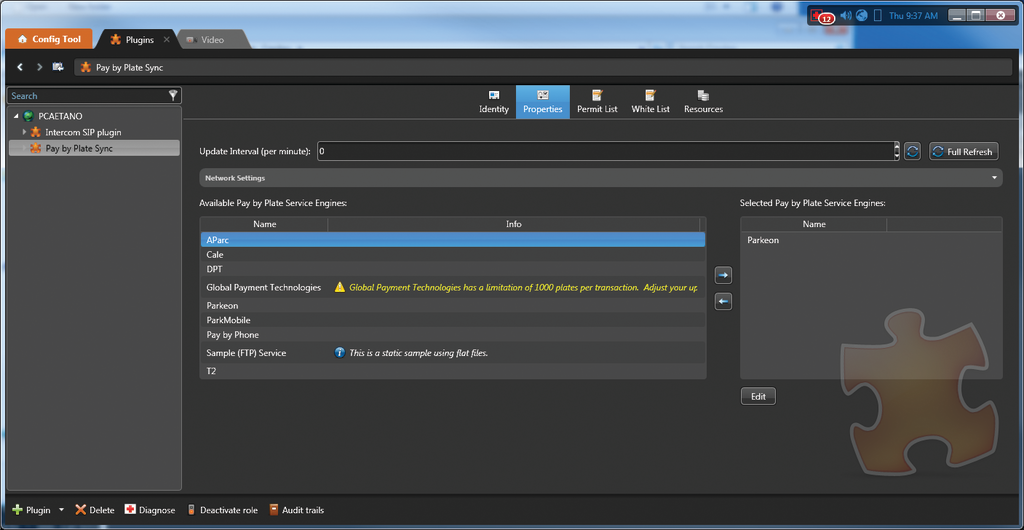Click Deactivate role
This screenshot has height=530, width=1024.
pyautogui.click(x=222, y=510)
